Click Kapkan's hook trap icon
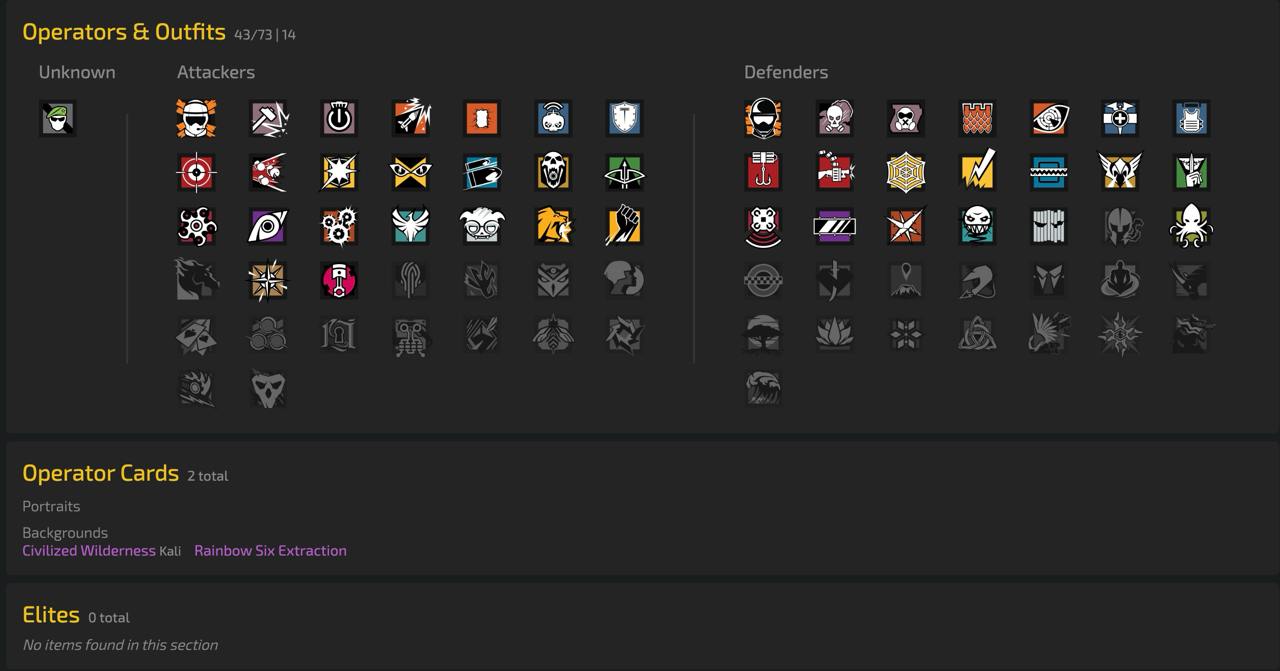Viewport: 1280px width, 671px height. [763, 172]
